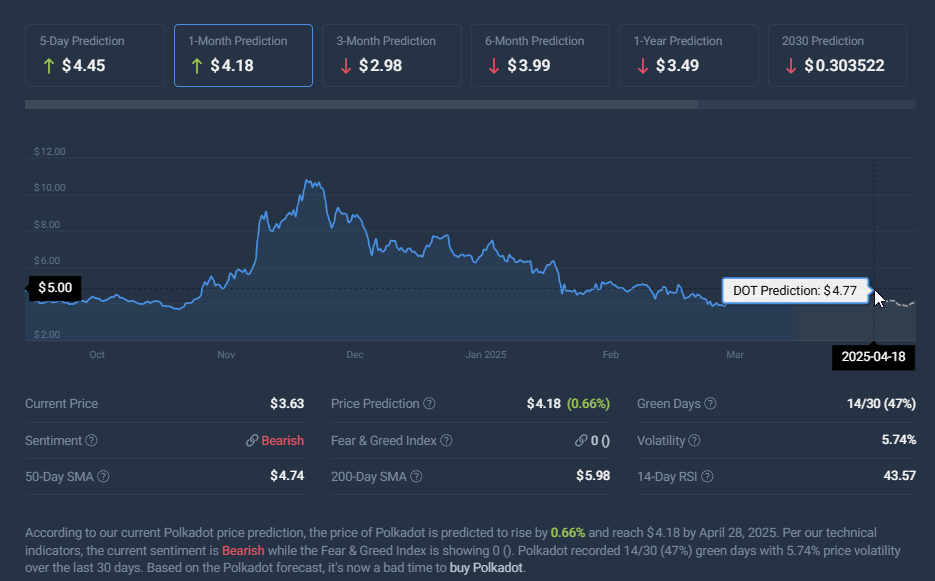Click the 1-Month Prediction tab

(x=243, y=56)
